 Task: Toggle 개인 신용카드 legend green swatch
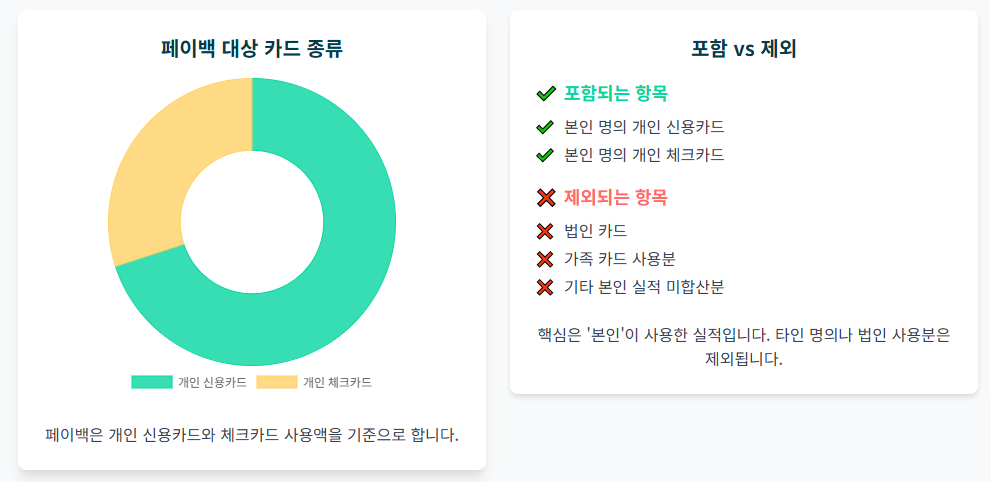pos(152,382)
